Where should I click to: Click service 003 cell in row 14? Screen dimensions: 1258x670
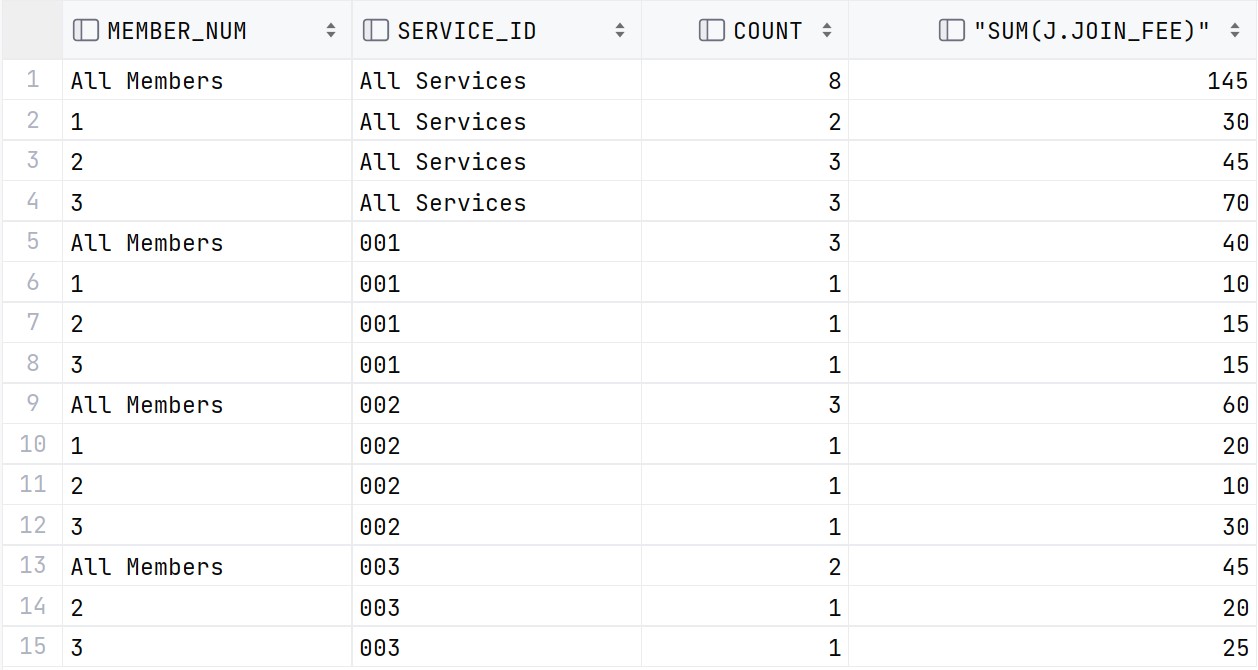point(497,607)
